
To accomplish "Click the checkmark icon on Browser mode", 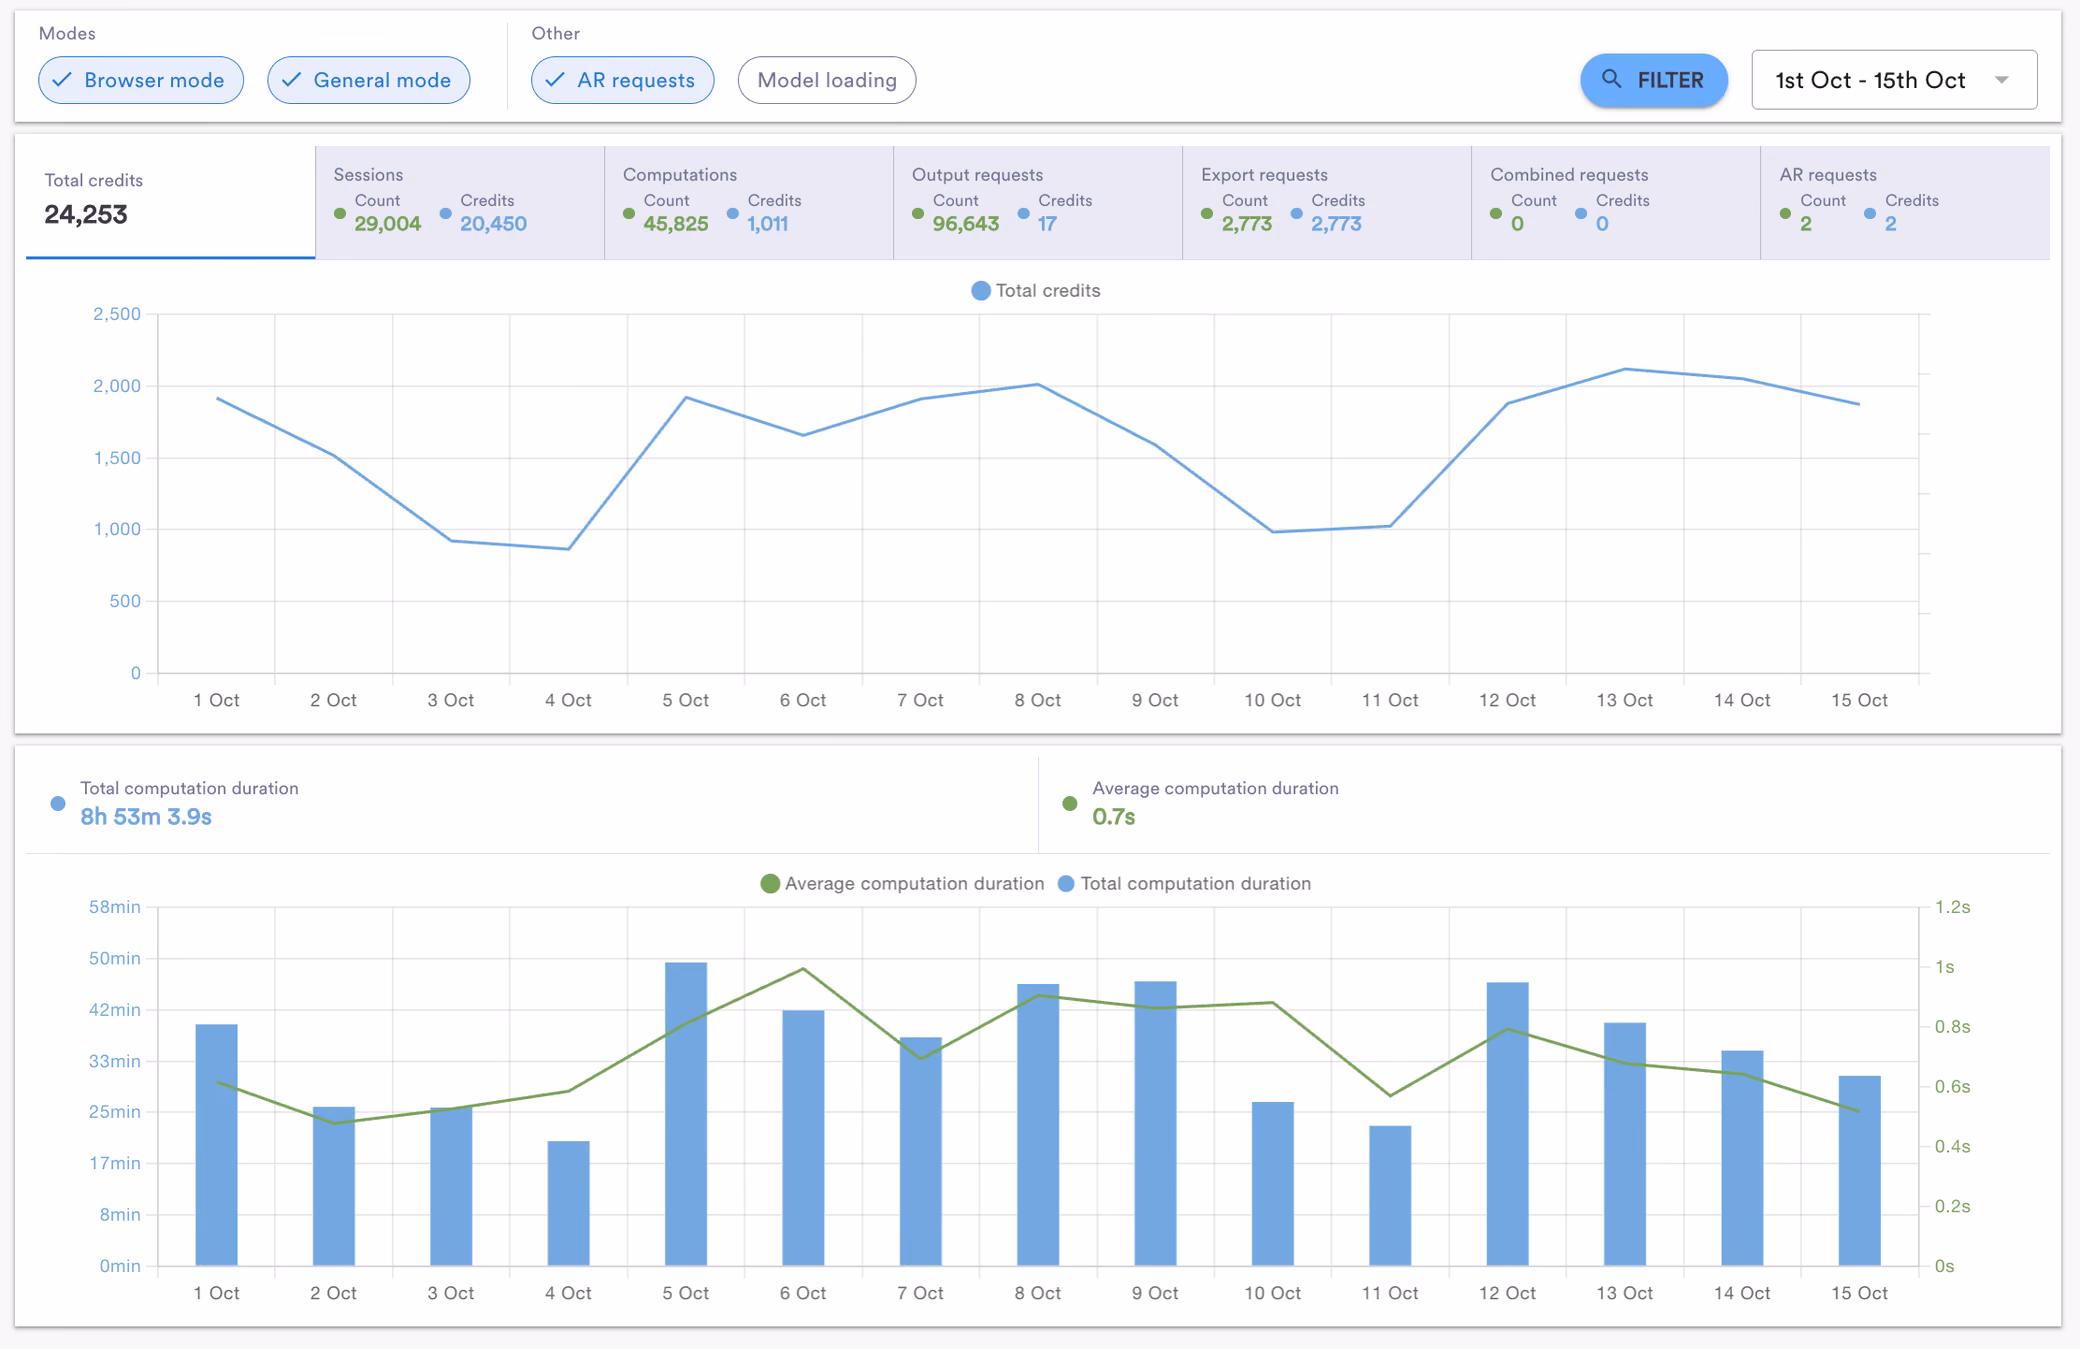I will (62, 80).
